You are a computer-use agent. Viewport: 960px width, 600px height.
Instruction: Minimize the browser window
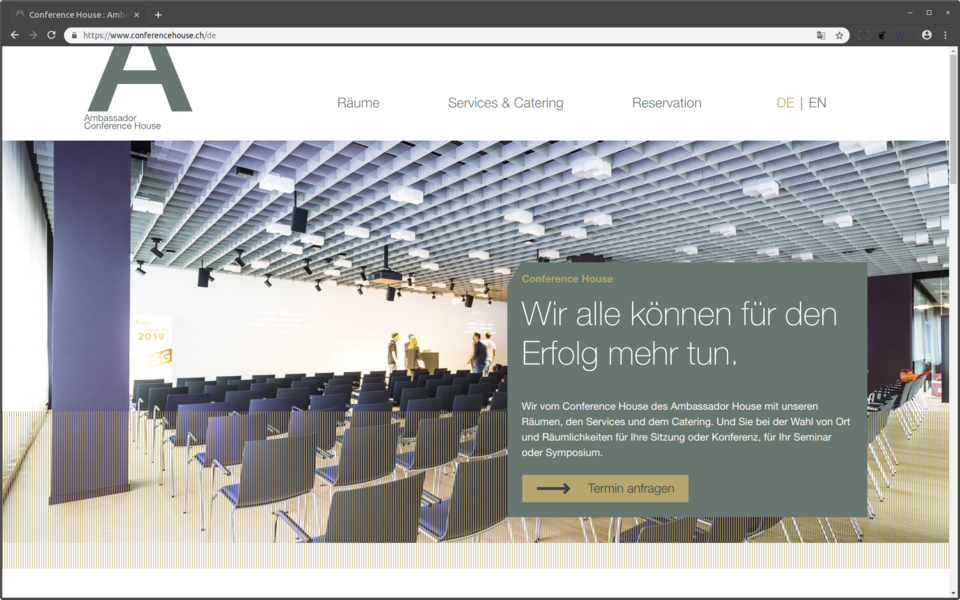coord(910,13)
